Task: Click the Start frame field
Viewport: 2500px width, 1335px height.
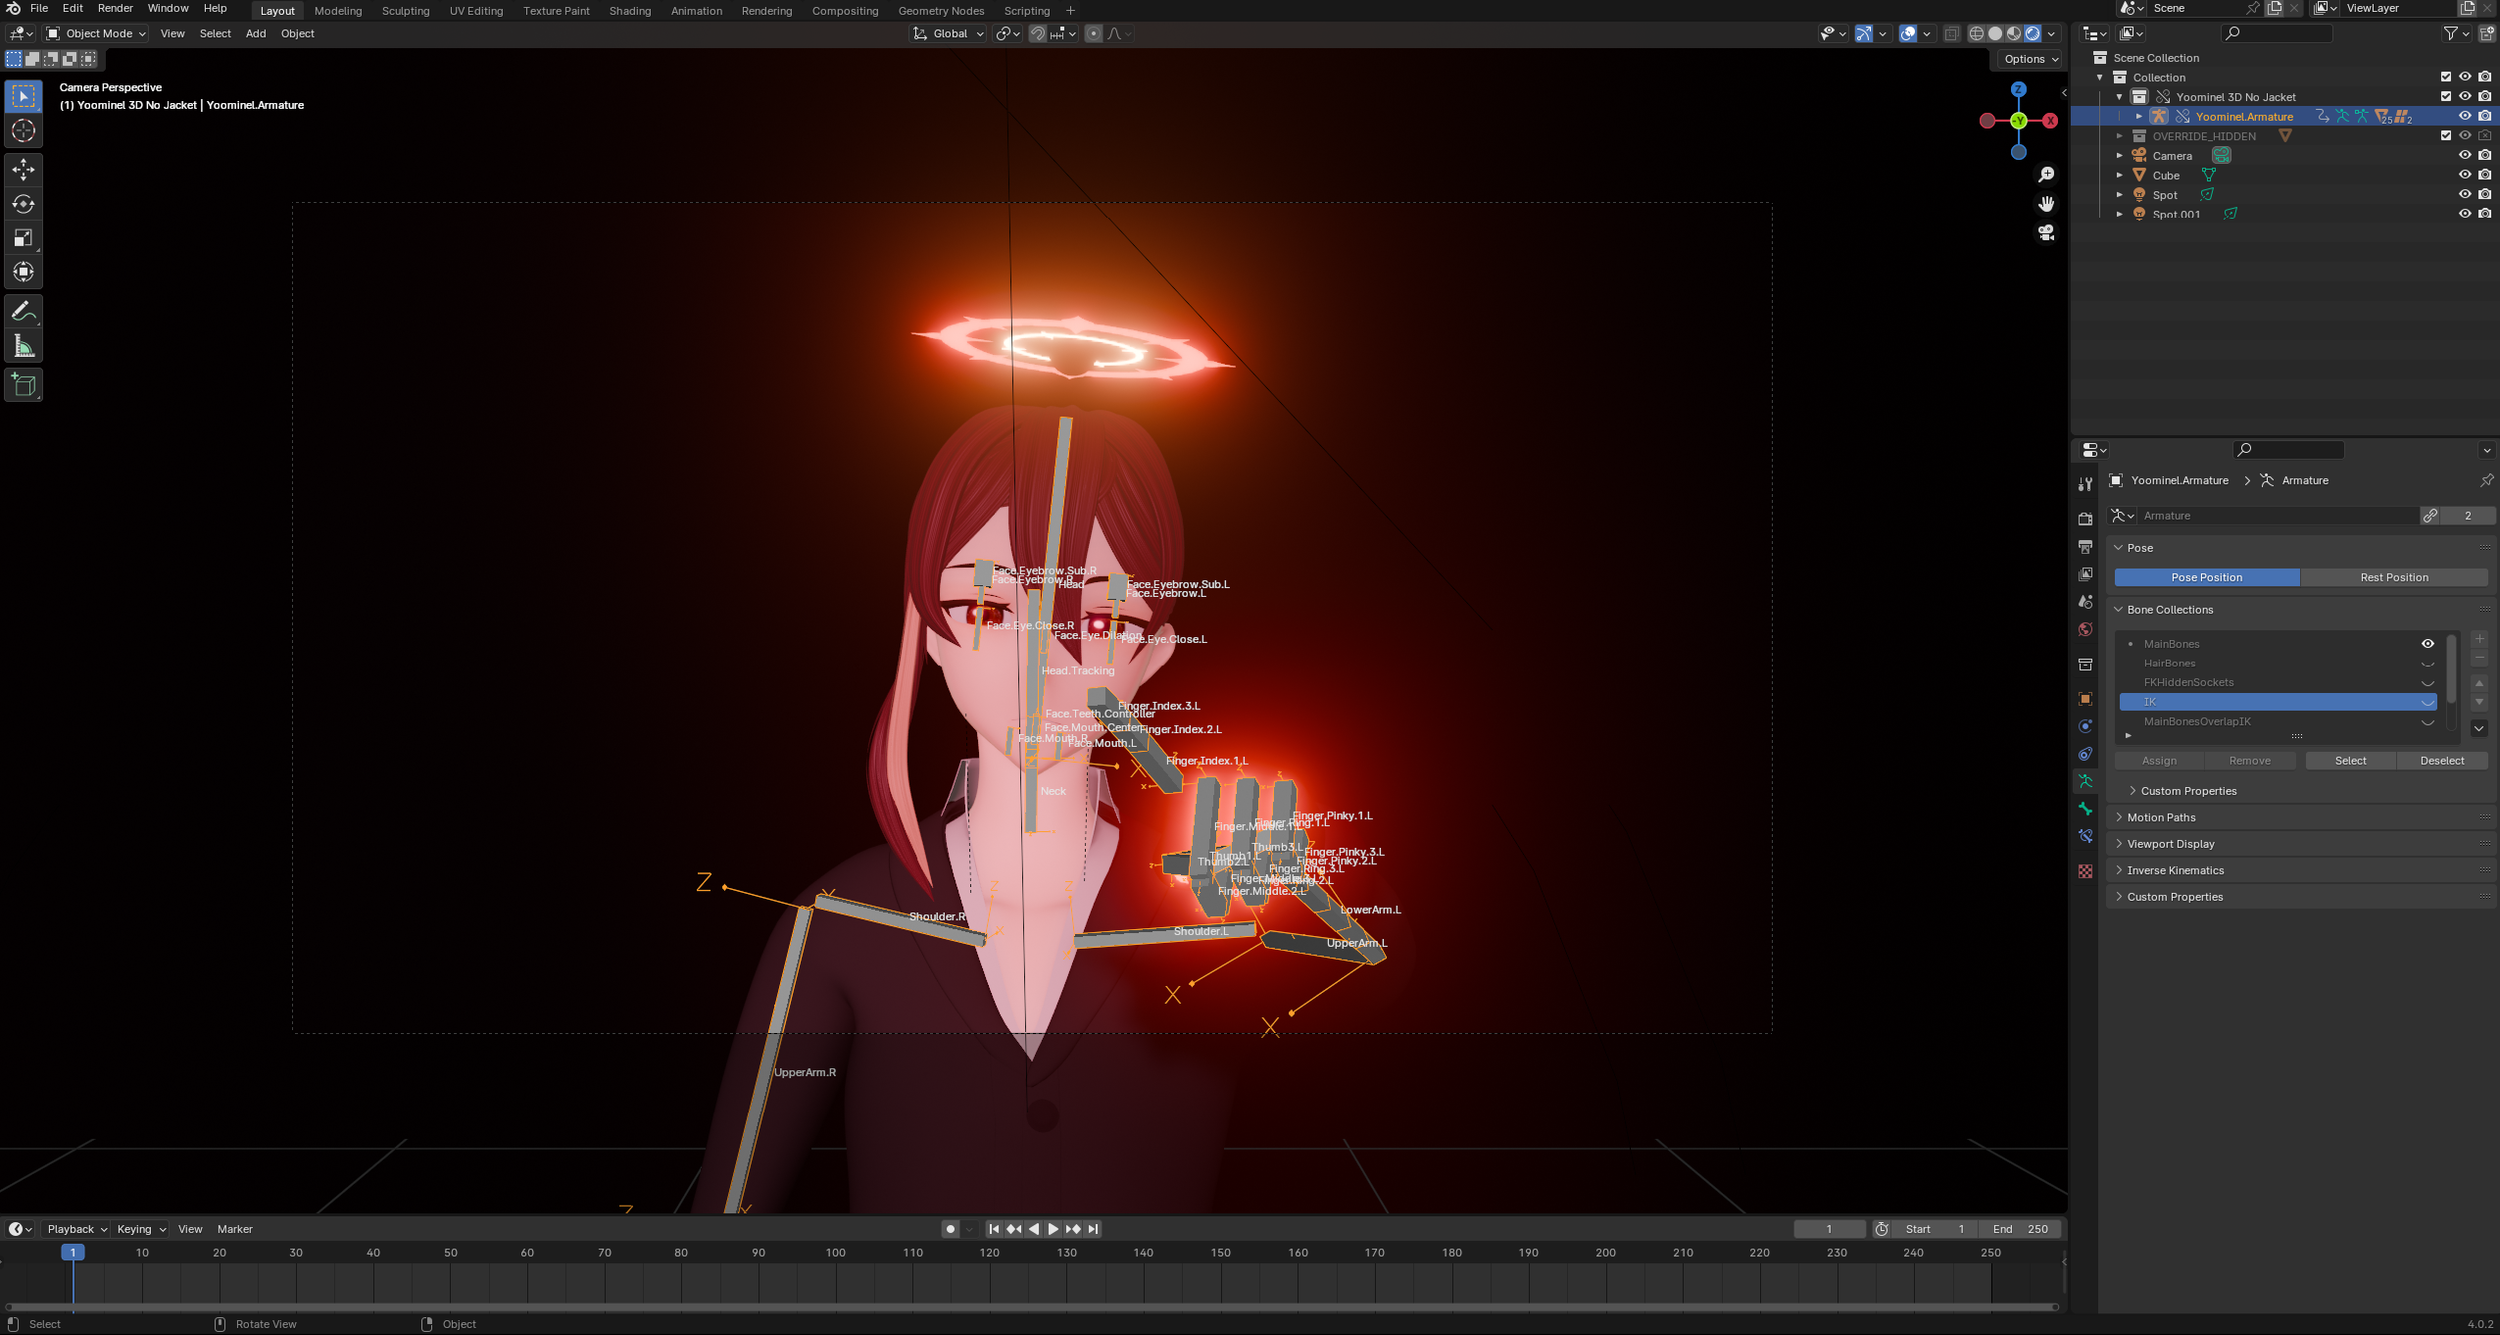Action: pyautogui.click(x=1936, y=1229)
